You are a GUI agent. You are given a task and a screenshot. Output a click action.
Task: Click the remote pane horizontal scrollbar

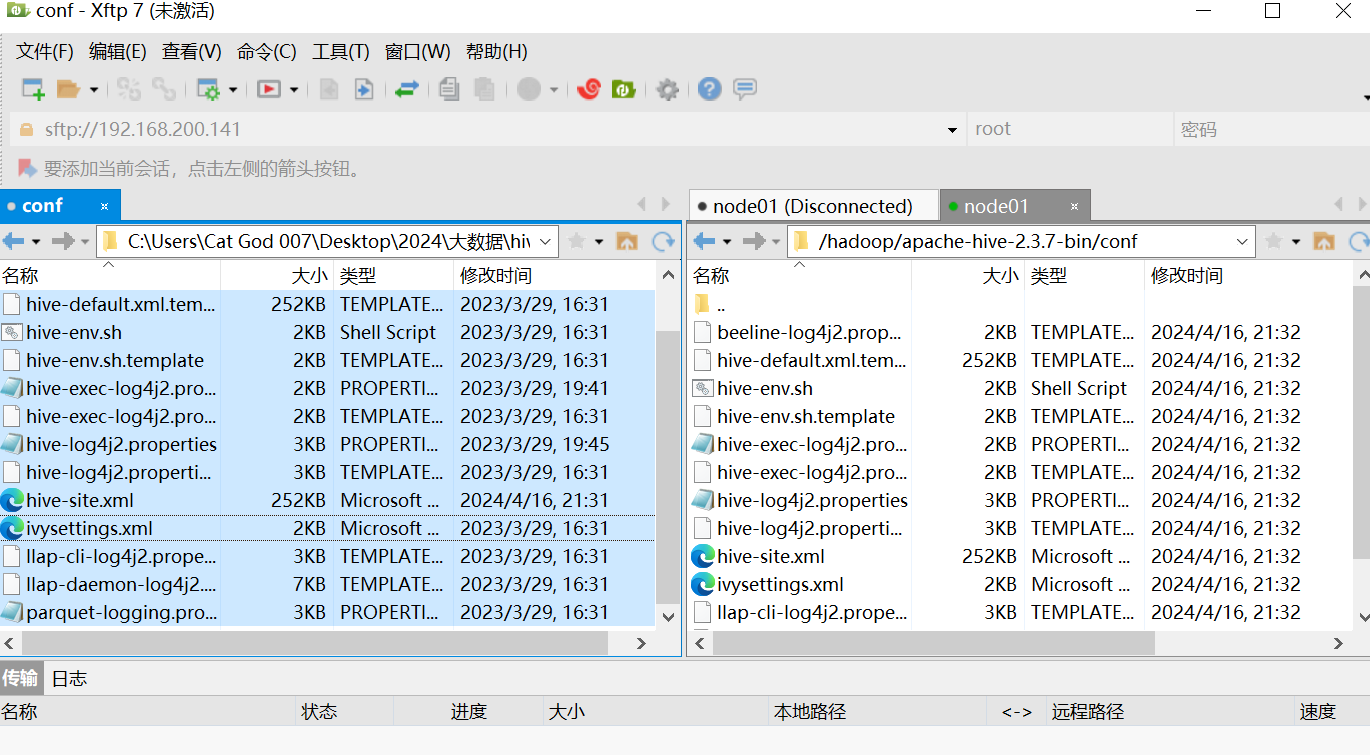(934, 643)
